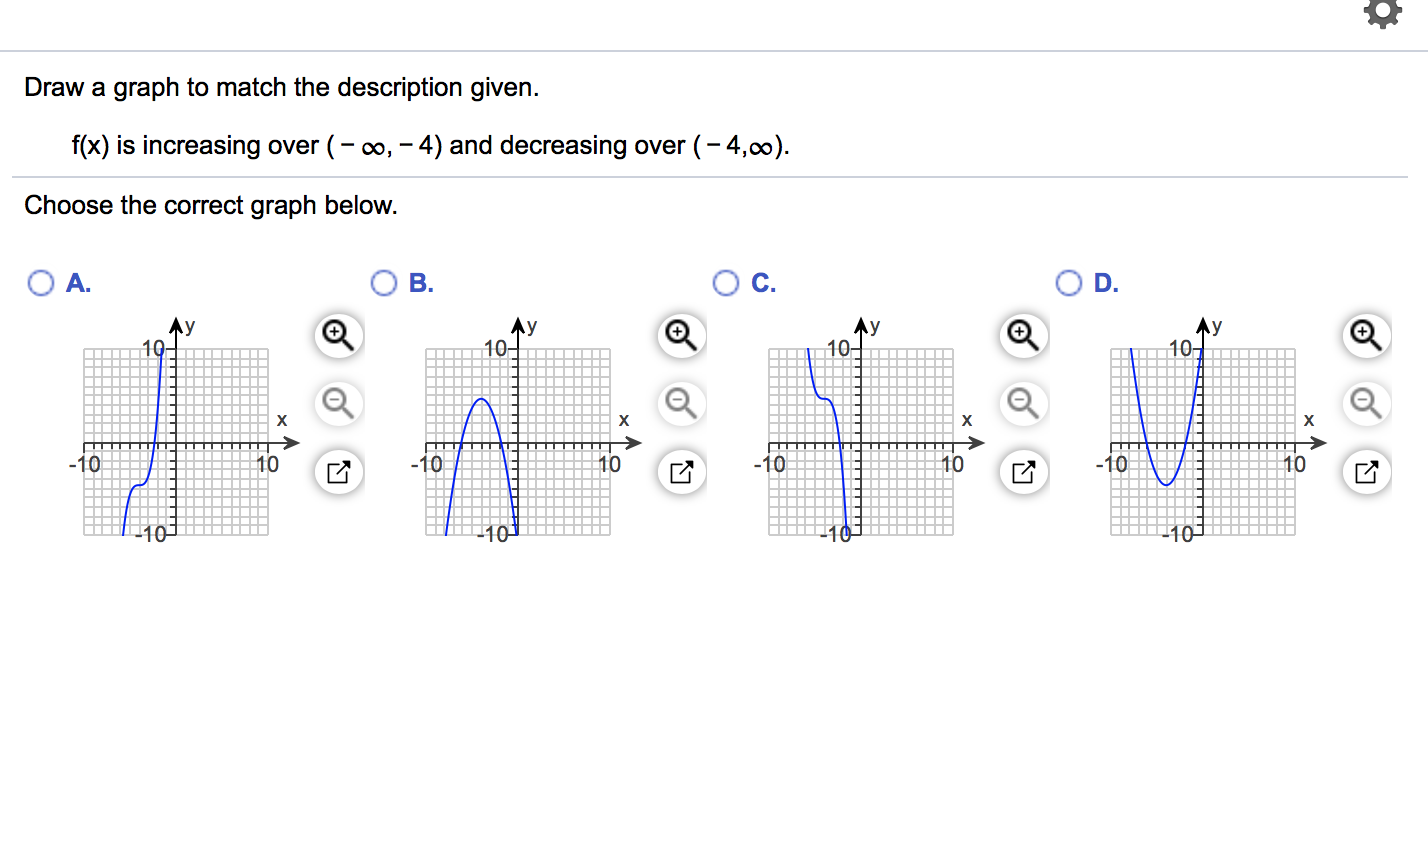The image size is (1428, 844).
Task: Click the zoom-in magnifier for graph A
Action: coord(337,335)
